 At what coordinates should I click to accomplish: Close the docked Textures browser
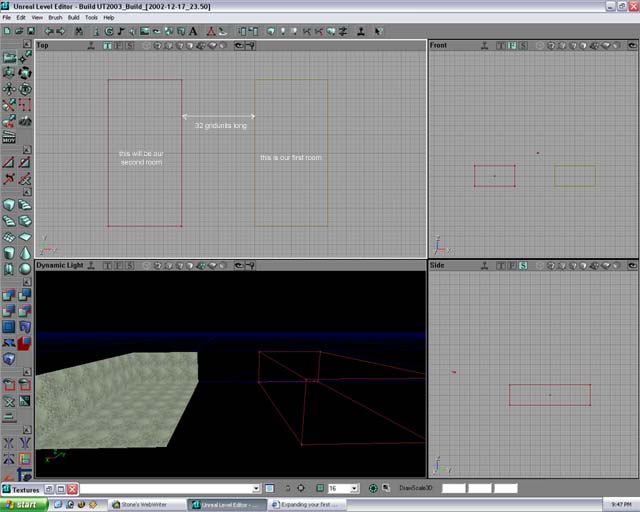click(x=72, y=489)
